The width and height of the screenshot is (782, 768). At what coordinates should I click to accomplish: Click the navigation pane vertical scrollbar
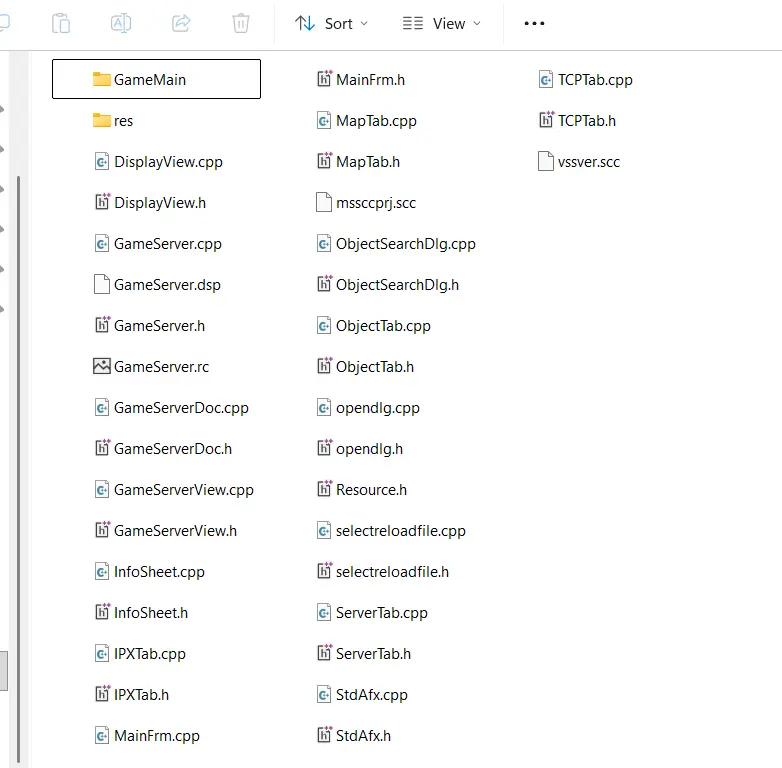point(18,469)
